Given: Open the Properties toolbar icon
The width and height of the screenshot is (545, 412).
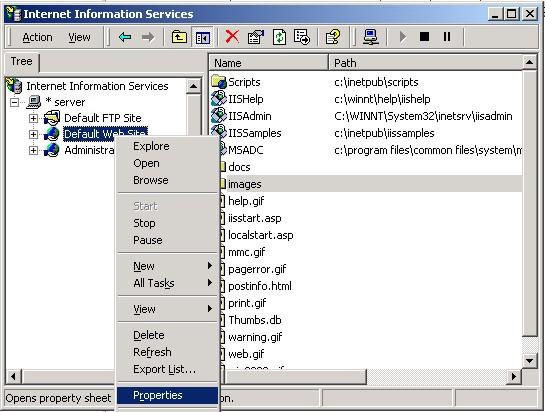Looking at the screenshot, I should pos(256,37).
